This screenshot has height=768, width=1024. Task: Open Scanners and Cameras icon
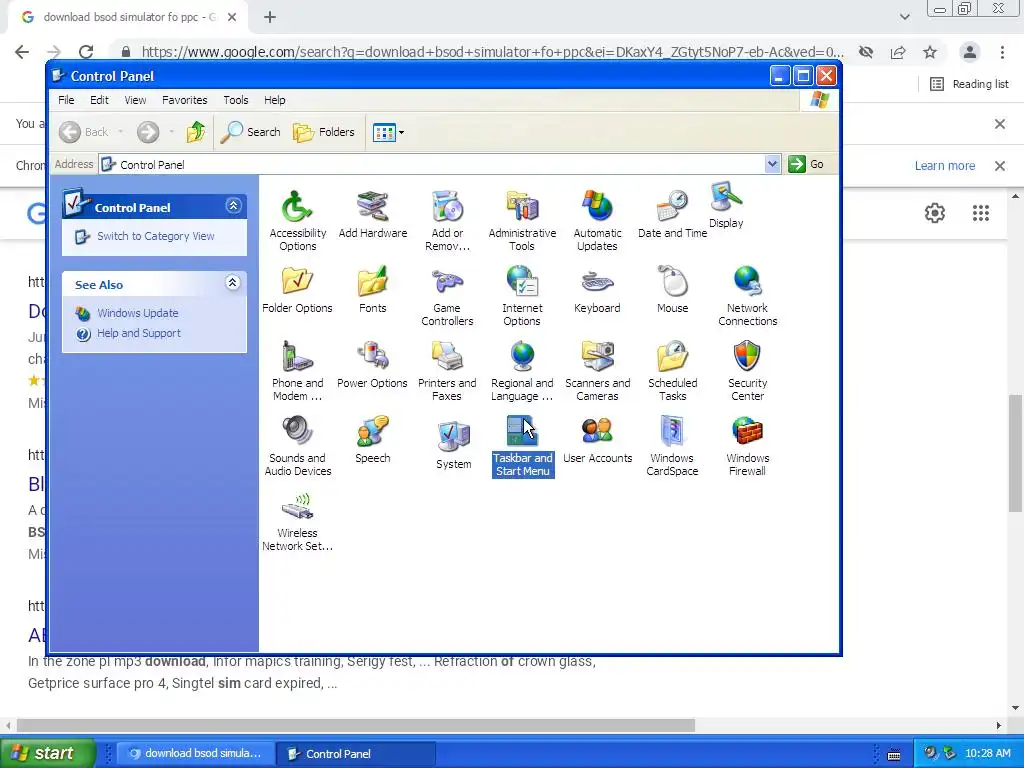coord(597,371)
